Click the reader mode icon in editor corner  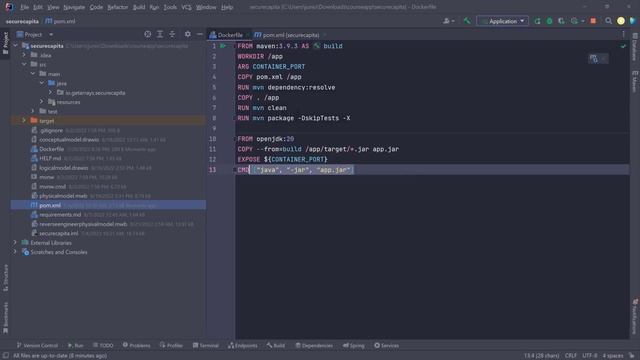point(593,59)
